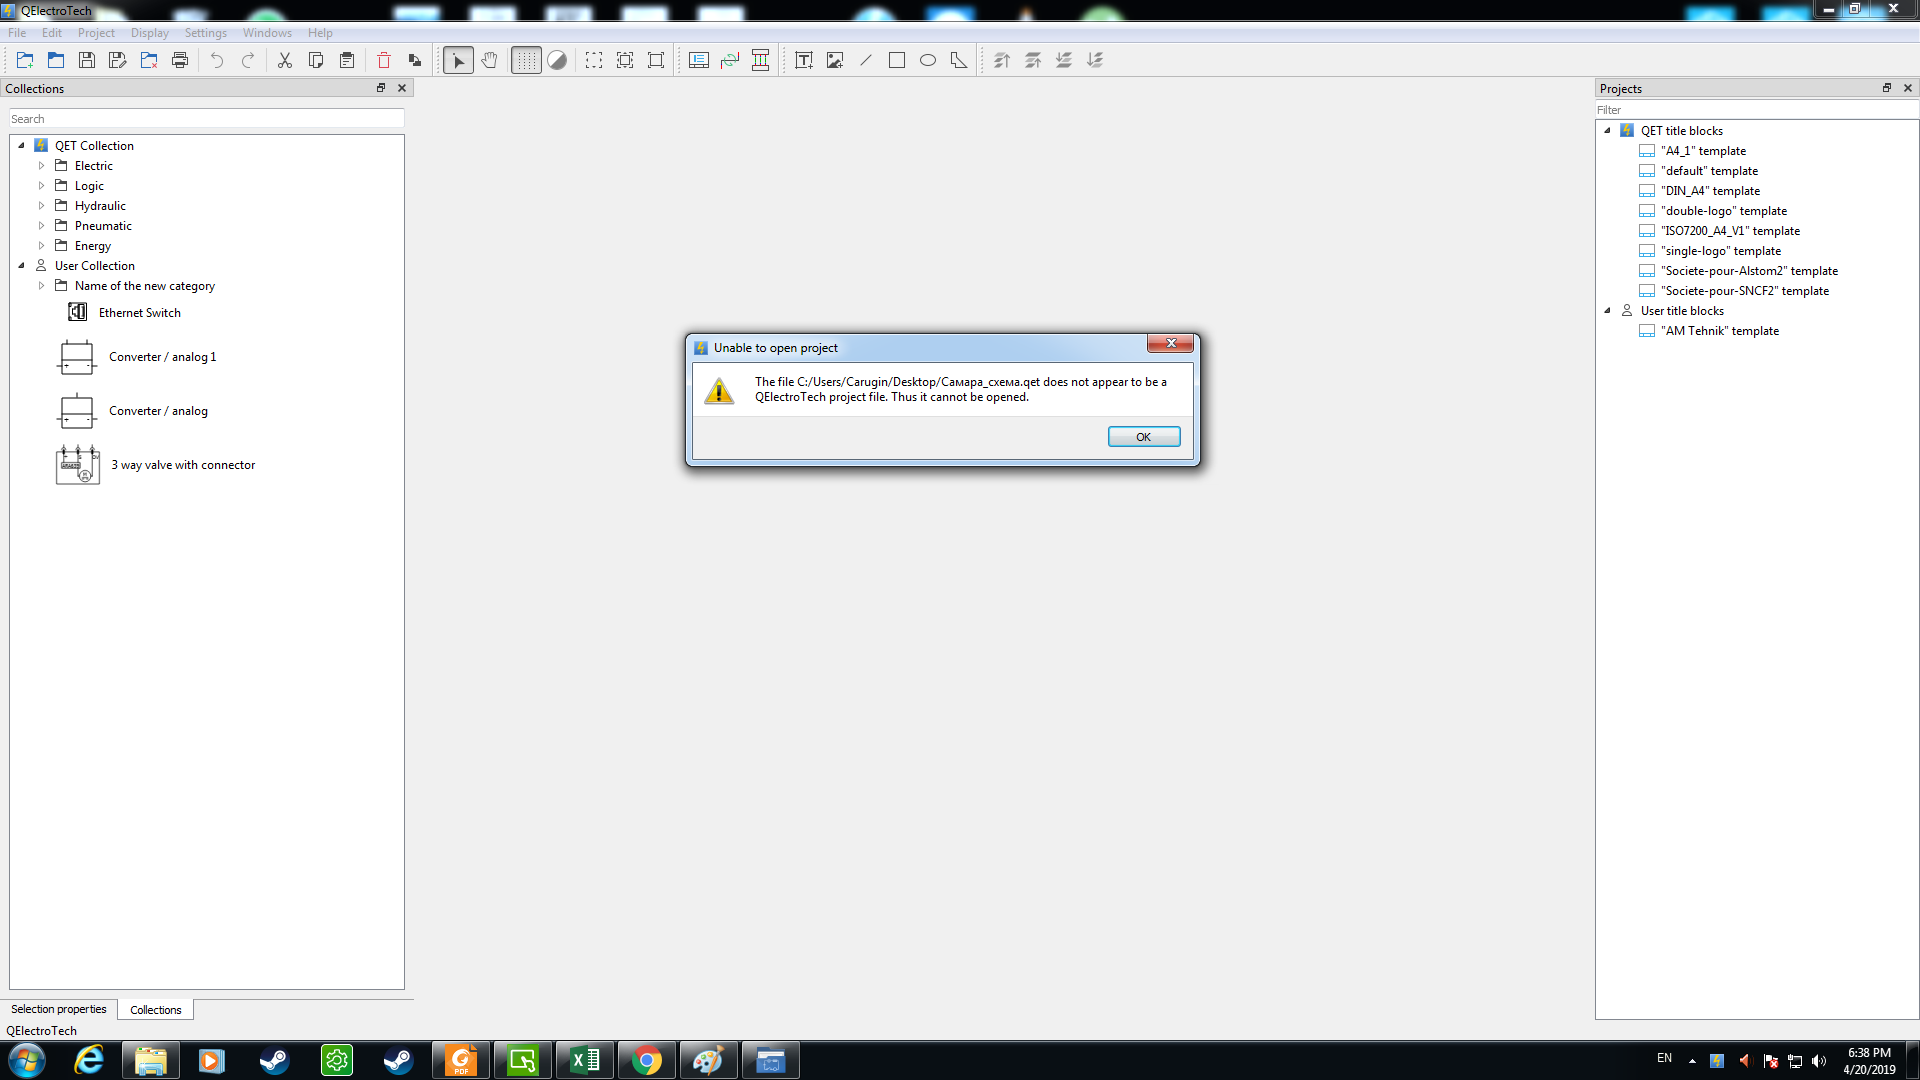Select the hand pan tool
The width and height of the screenshot is (1920, 1080).
coord(489,60)
